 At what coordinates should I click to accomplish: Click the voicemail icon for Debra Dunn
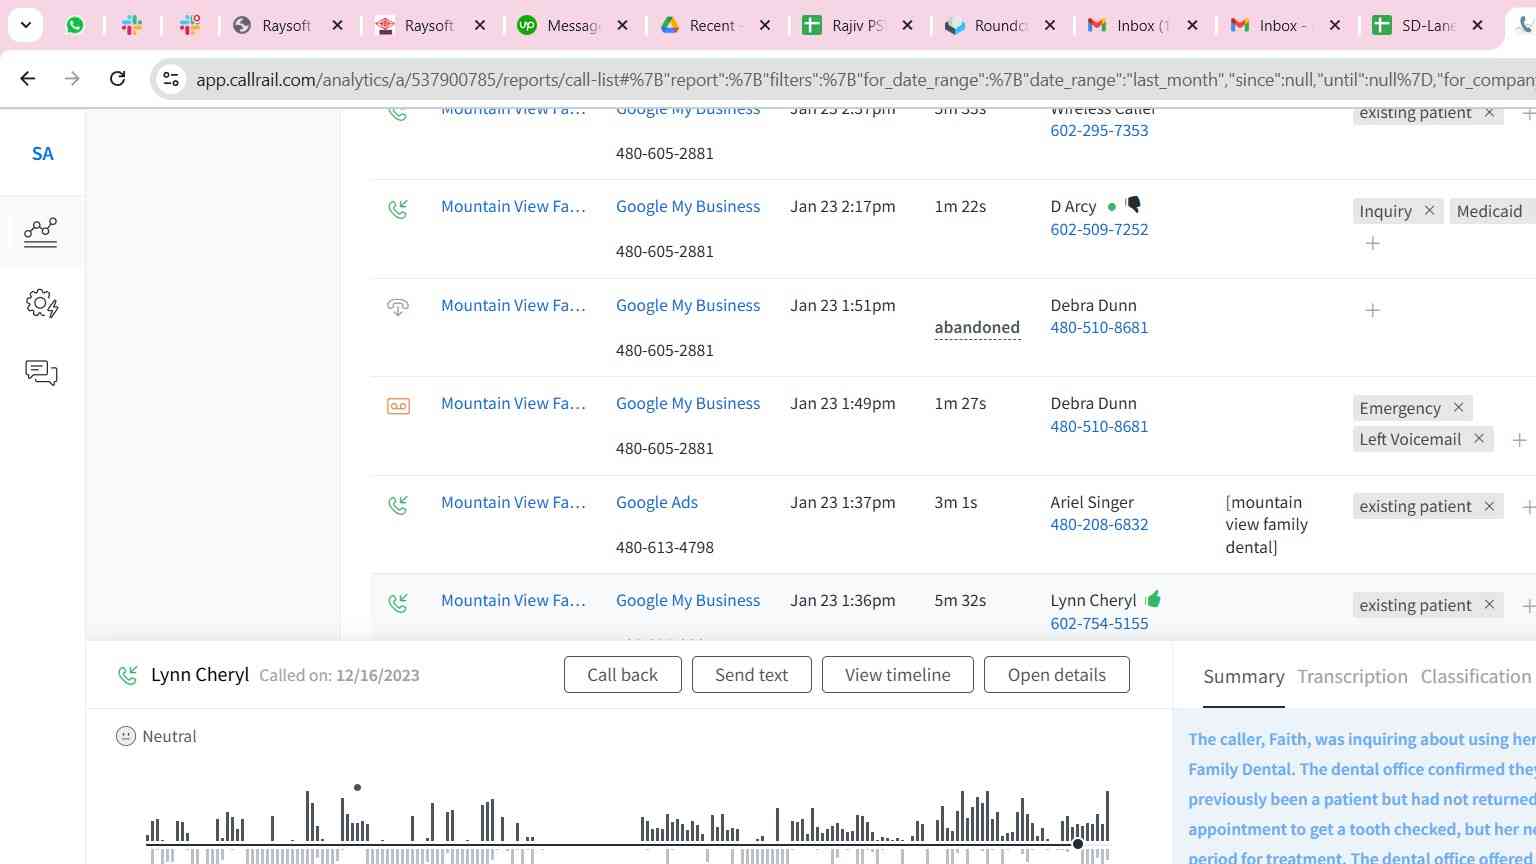[x=398, y=405]
